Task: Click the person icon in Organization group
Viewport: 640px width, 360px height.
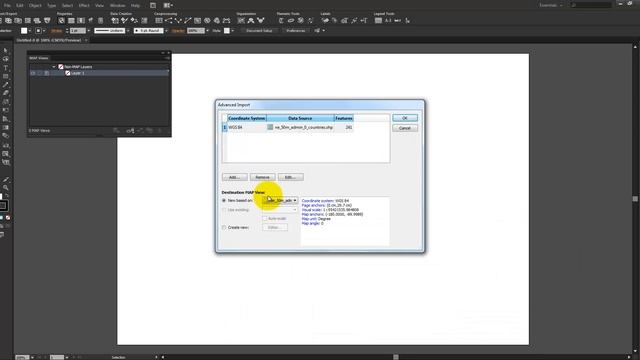Action: click(x=251, y=20)
